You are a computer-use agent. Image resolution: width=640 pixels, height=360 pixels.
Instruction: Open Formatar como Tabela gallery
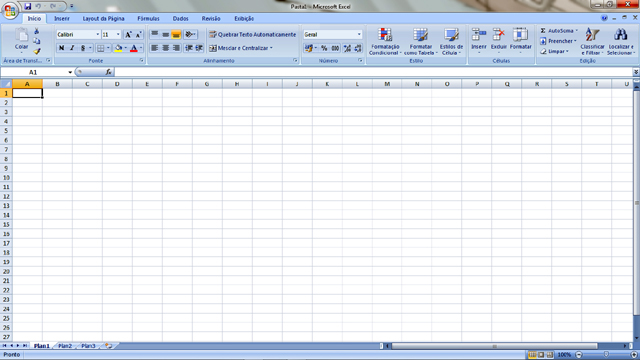click(420, 41)
